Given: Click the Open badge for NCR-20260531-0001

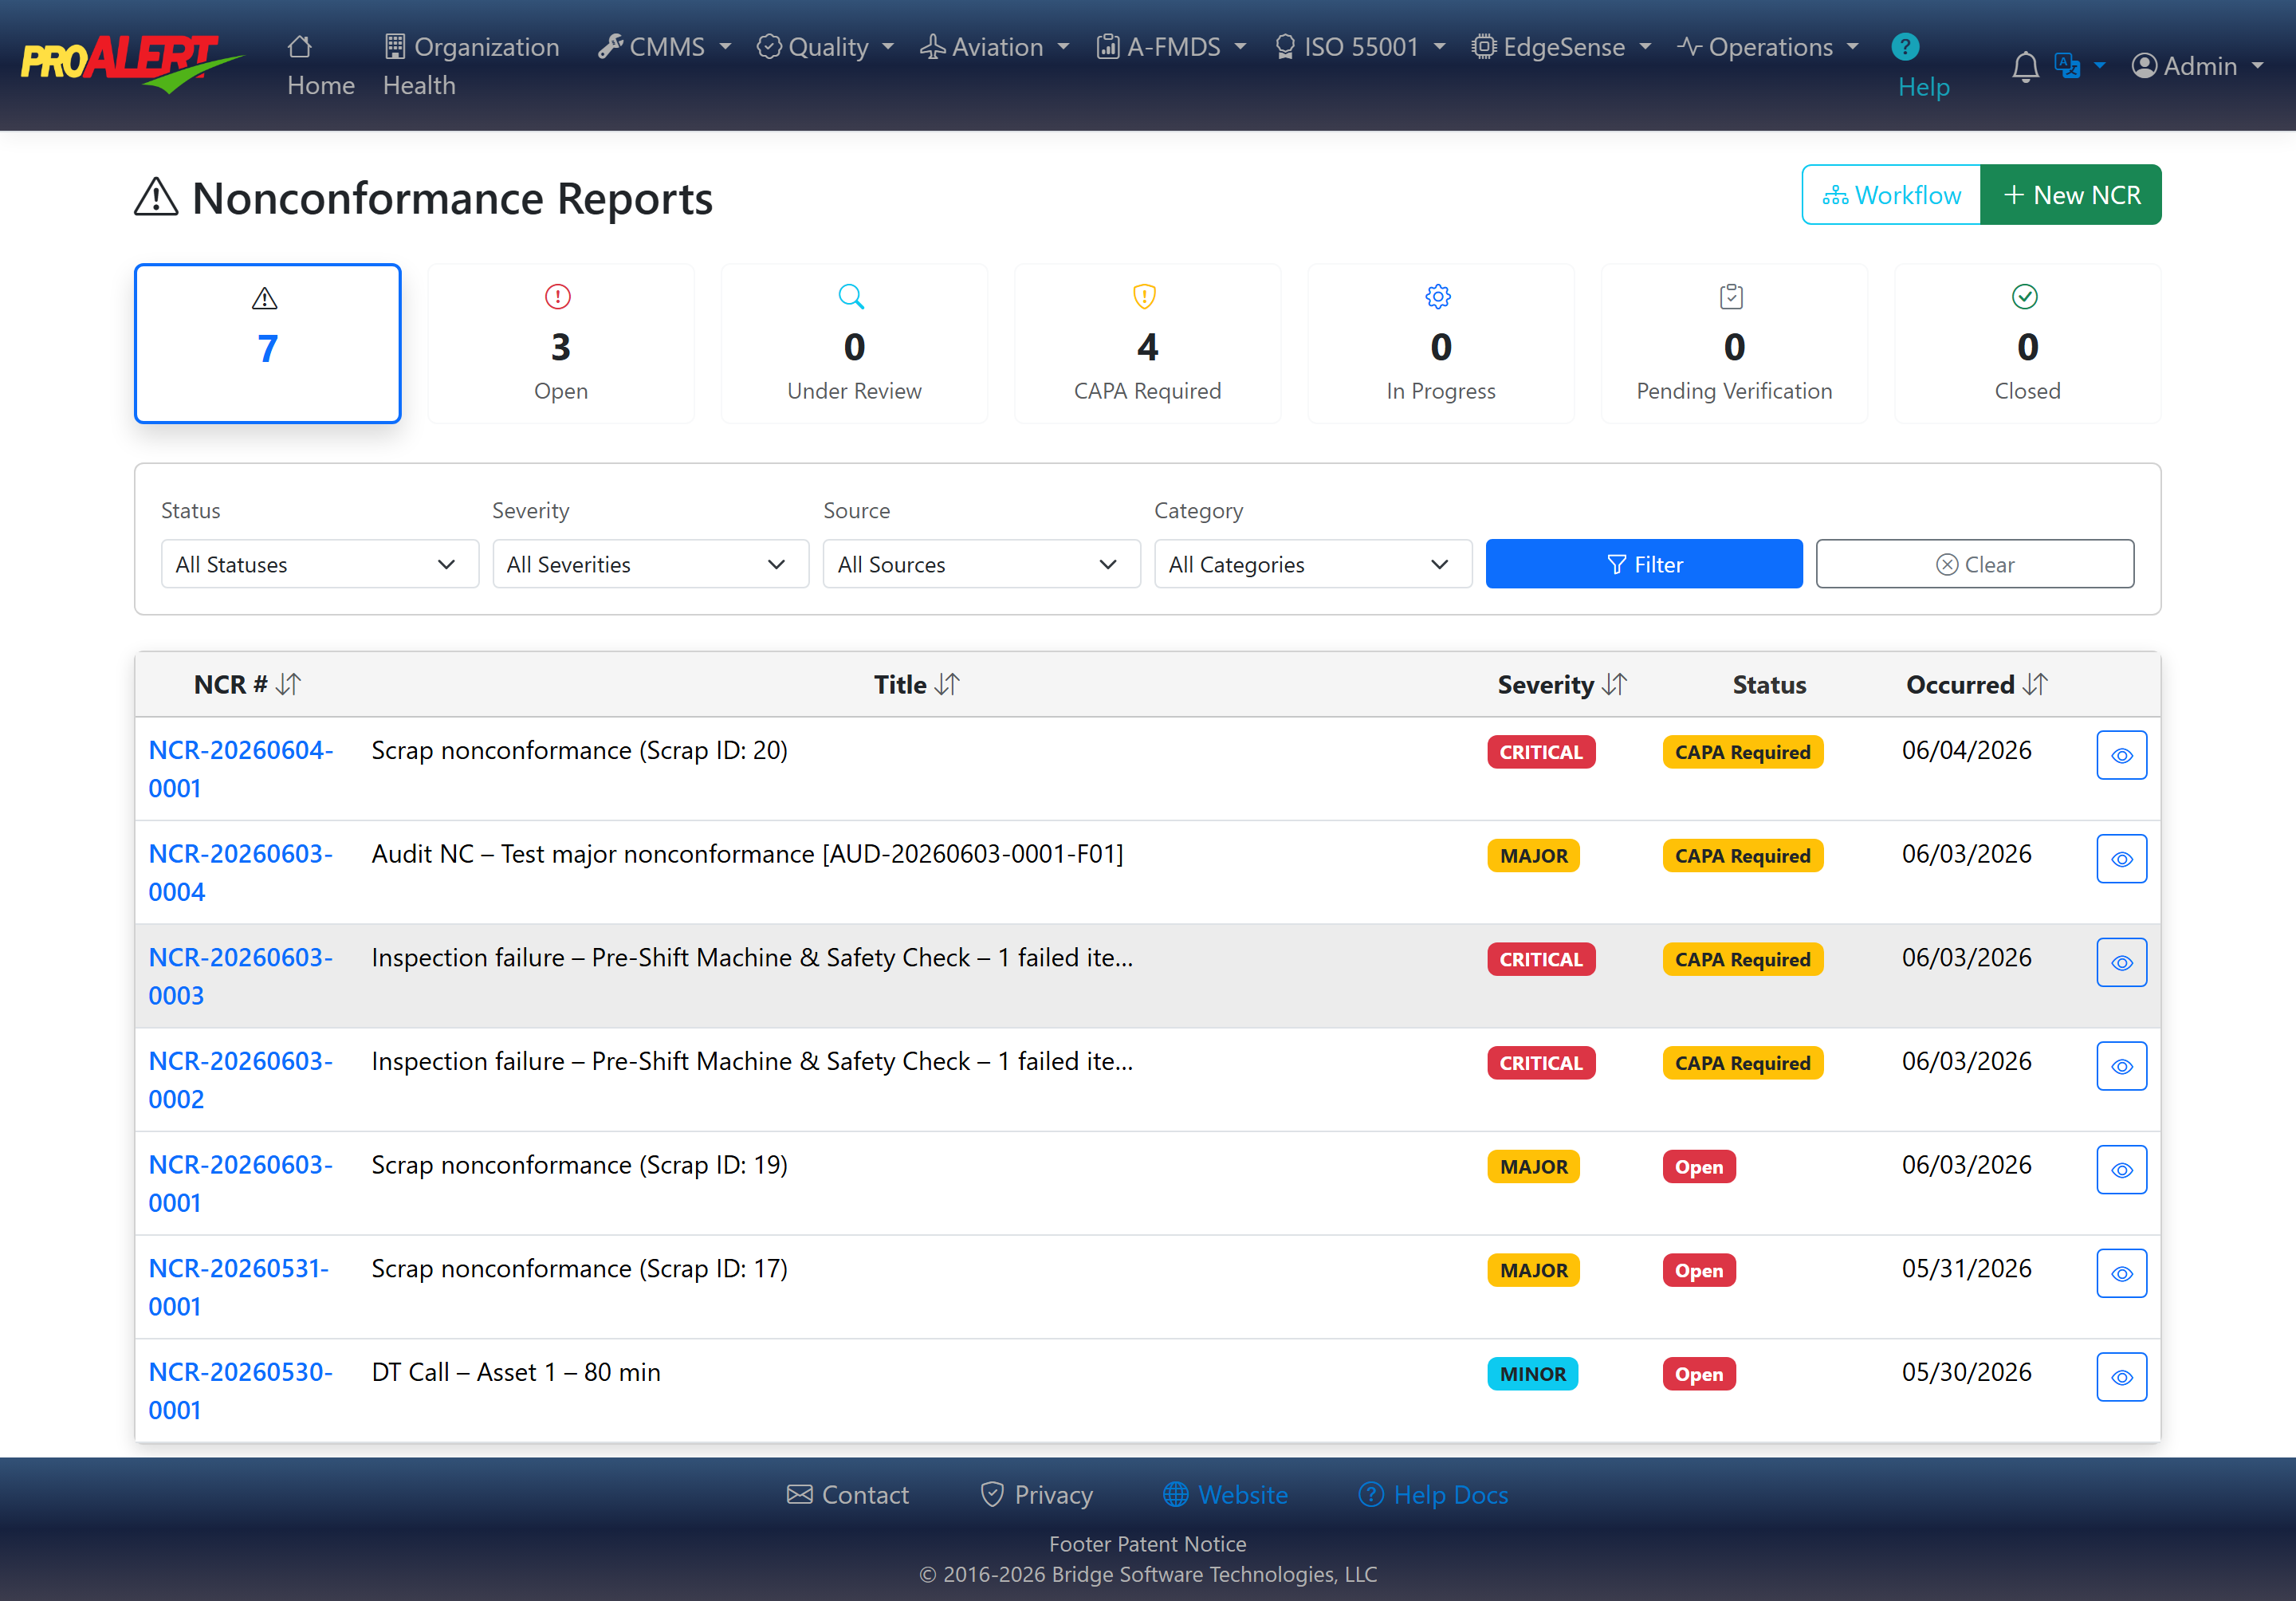Looking at the screenshot, I should [x=1699, y=1270].
